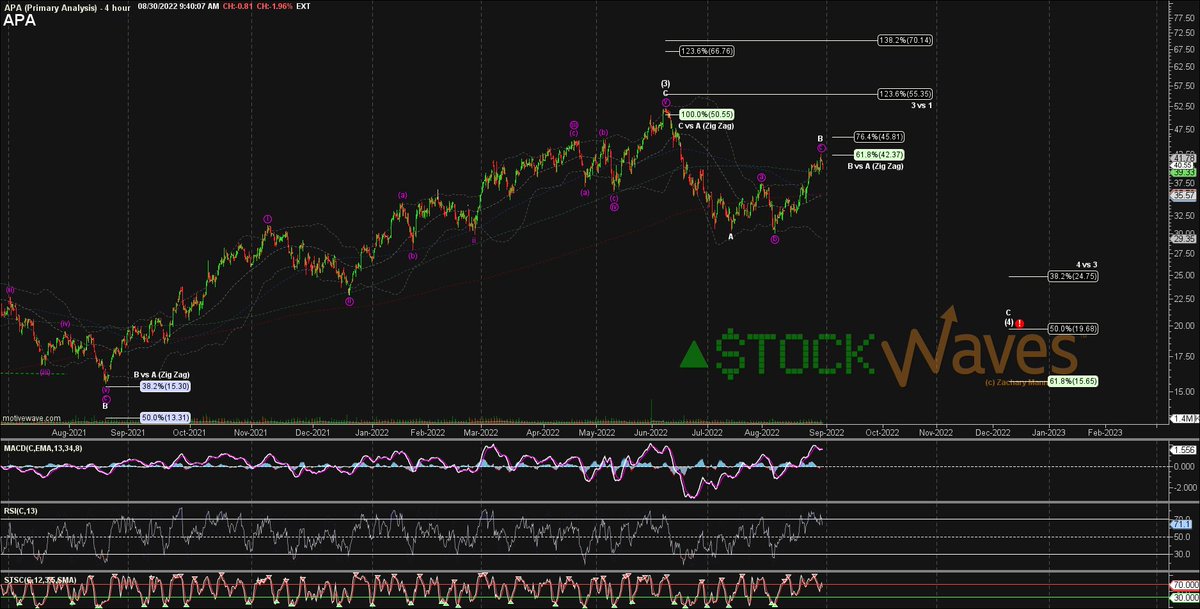Select the 38.2%(24.75) retracement label
Screen dimensions: 1200x609
coord(1073,275)
